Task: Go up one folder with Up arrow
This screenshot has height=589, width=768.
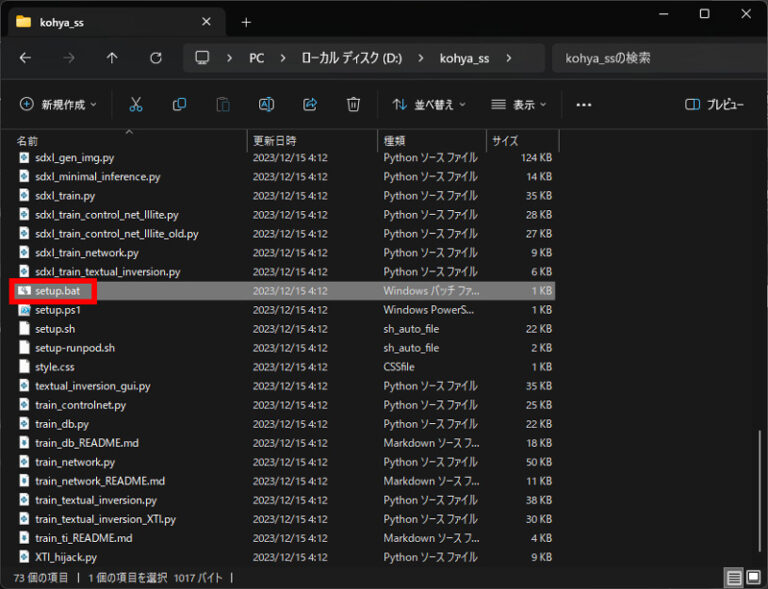Action: (x=111, y=58)
